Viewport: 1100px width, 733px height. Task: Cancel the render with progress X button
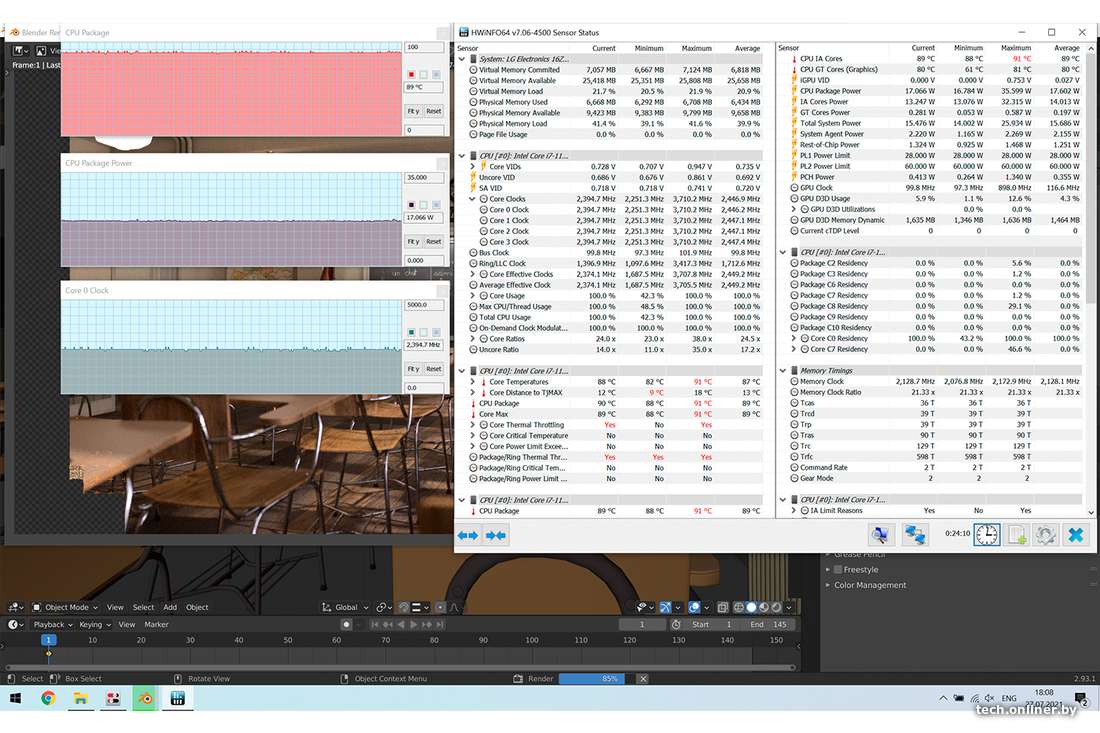click(643, 679)
